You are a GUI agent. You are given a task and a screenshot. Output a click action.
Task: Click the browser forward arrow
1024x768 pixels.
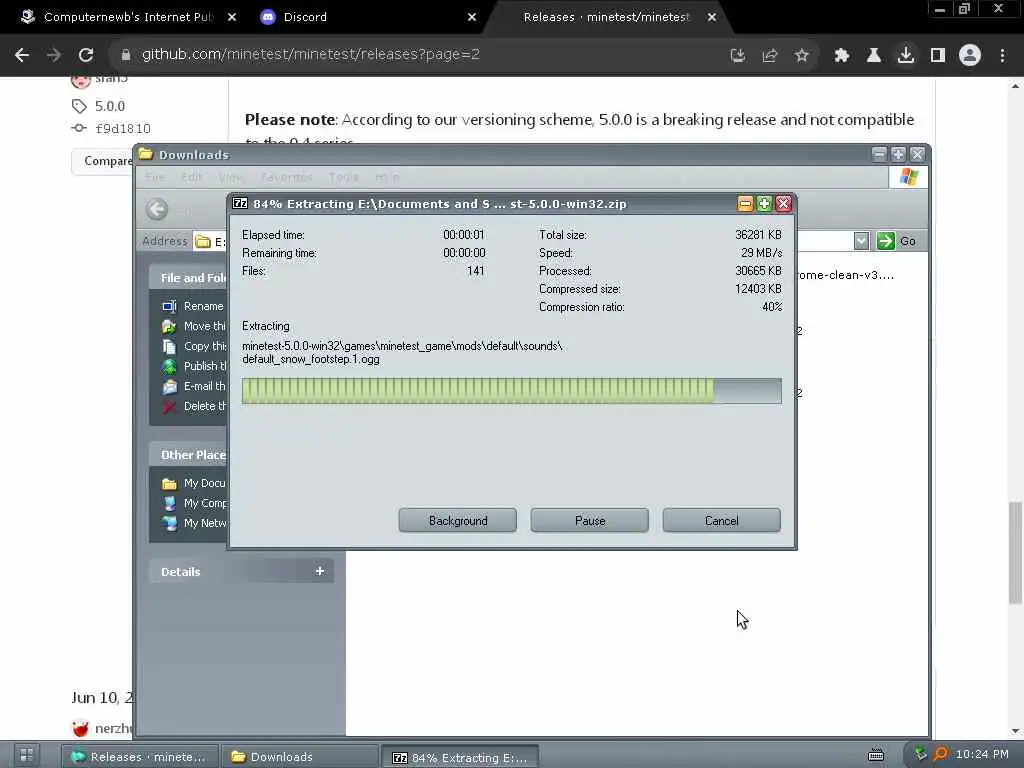tap(54, 55)
